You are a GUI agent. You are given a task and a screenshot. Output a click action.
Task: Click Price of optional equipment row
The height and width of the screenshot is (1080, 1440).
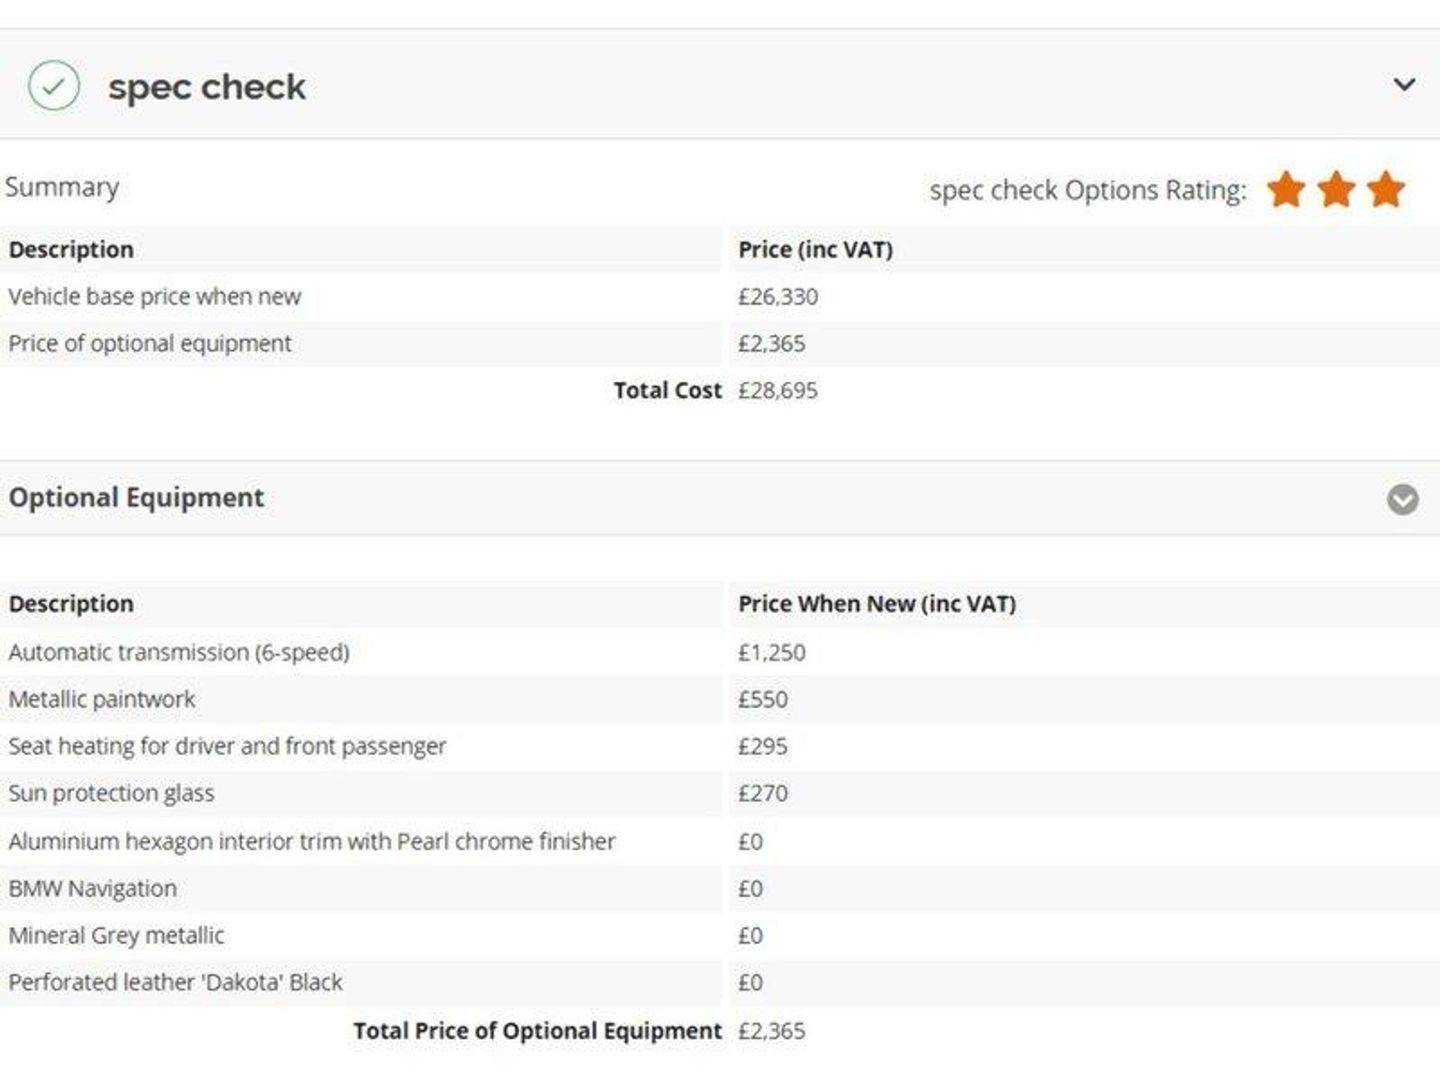point(720,343)
